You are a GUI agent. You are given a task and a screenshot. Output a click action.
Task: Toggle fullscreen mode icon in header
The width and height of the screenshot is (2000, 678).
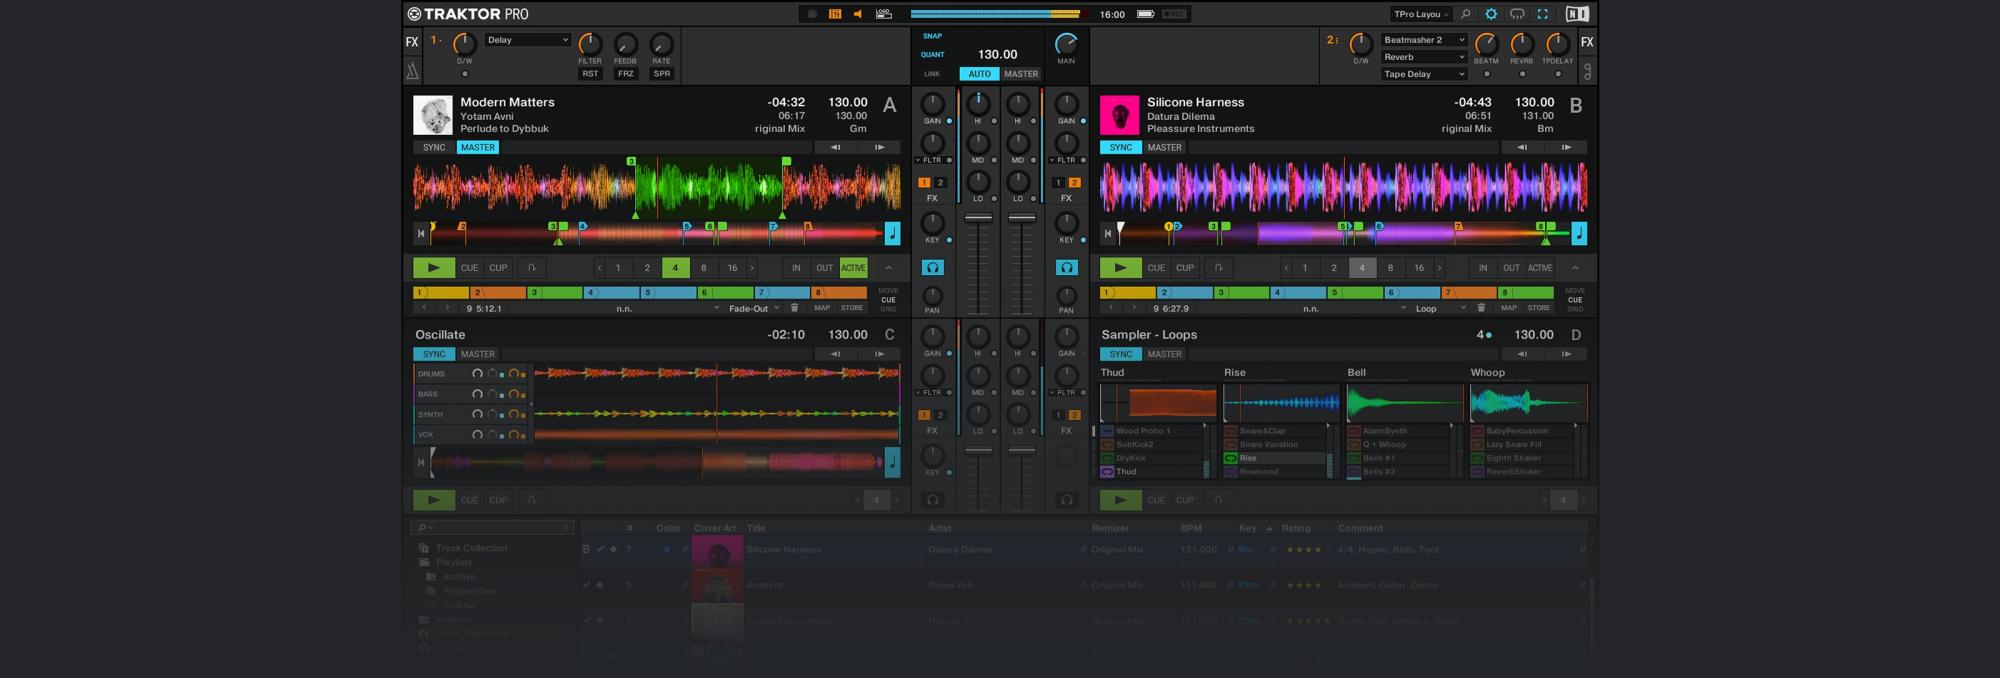coord(1542,14)
